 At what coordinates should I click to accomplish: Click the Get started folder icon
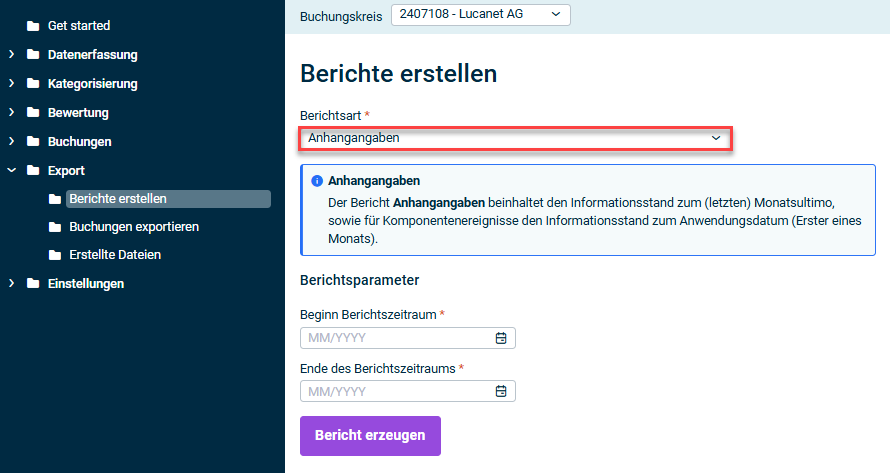pos(33,26)
